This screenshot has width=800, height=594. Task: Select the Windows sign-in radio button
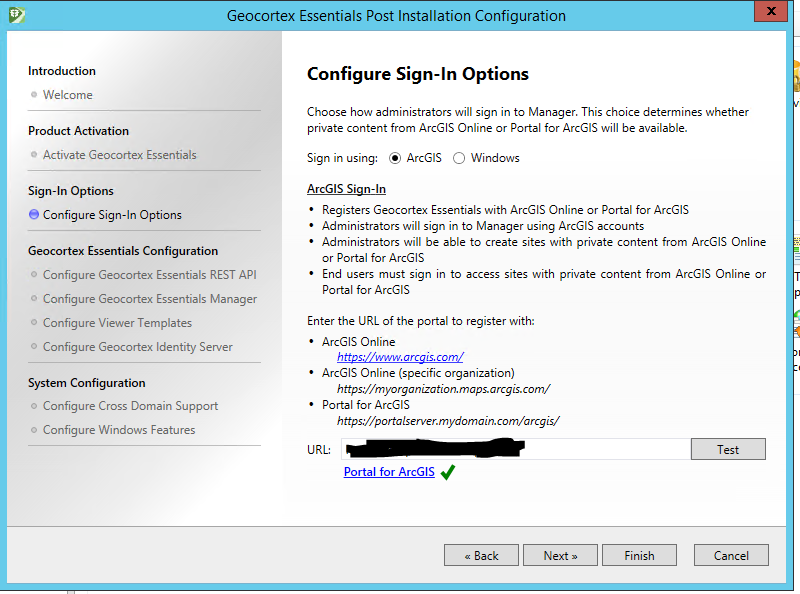(459, 158)
